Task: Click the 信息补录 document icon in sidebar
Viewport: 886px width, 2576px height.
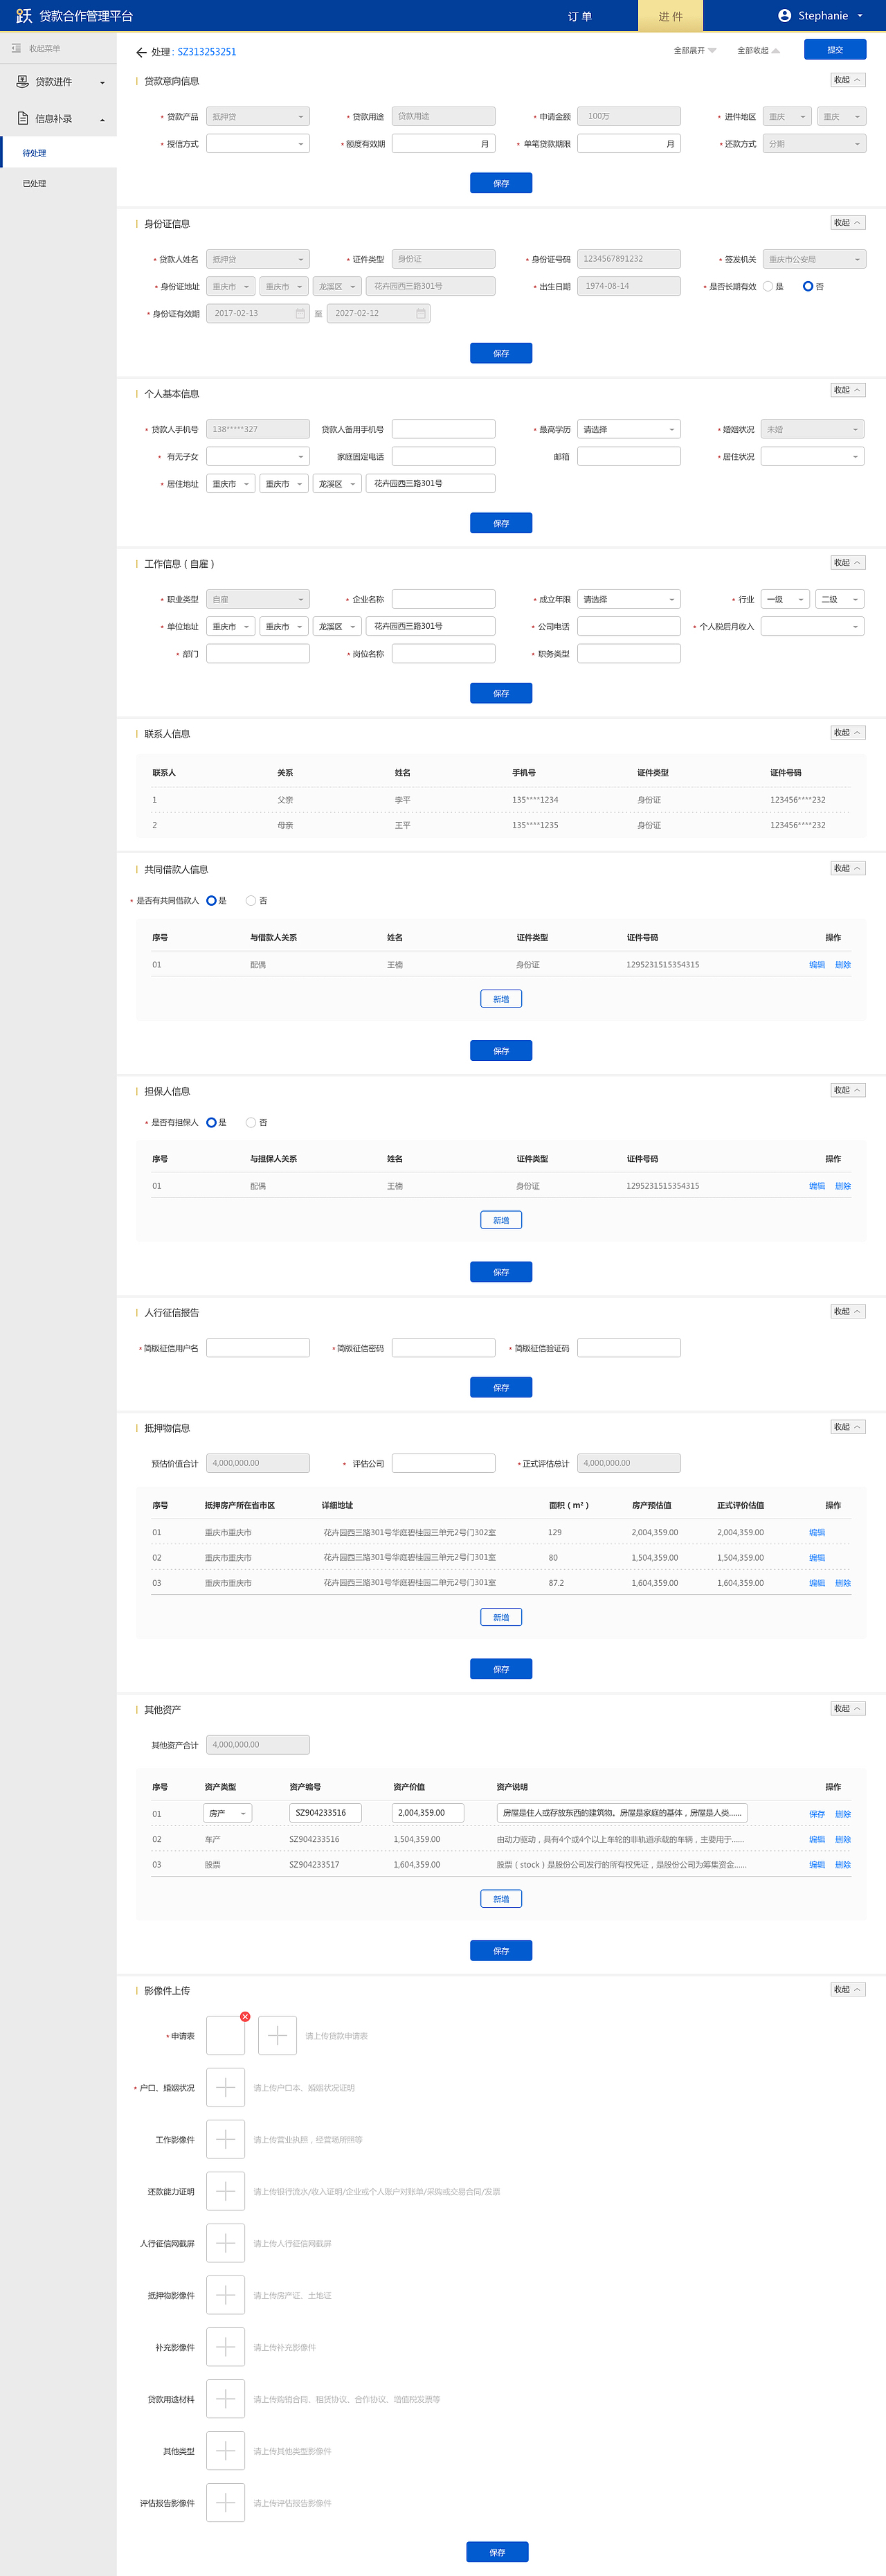Action: tap(22, 119)
